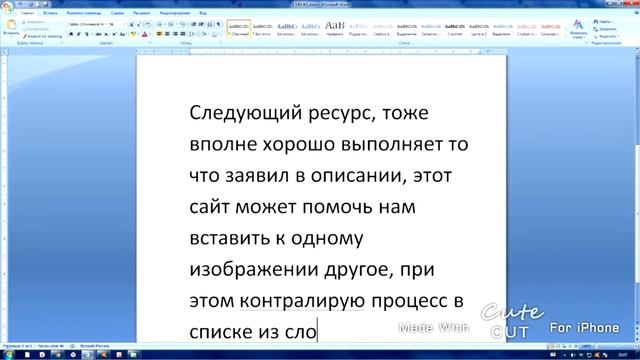This screenshot has height=360, width=640.
Task: Toggle Italic formatting
Action: (x=78, y=34)
